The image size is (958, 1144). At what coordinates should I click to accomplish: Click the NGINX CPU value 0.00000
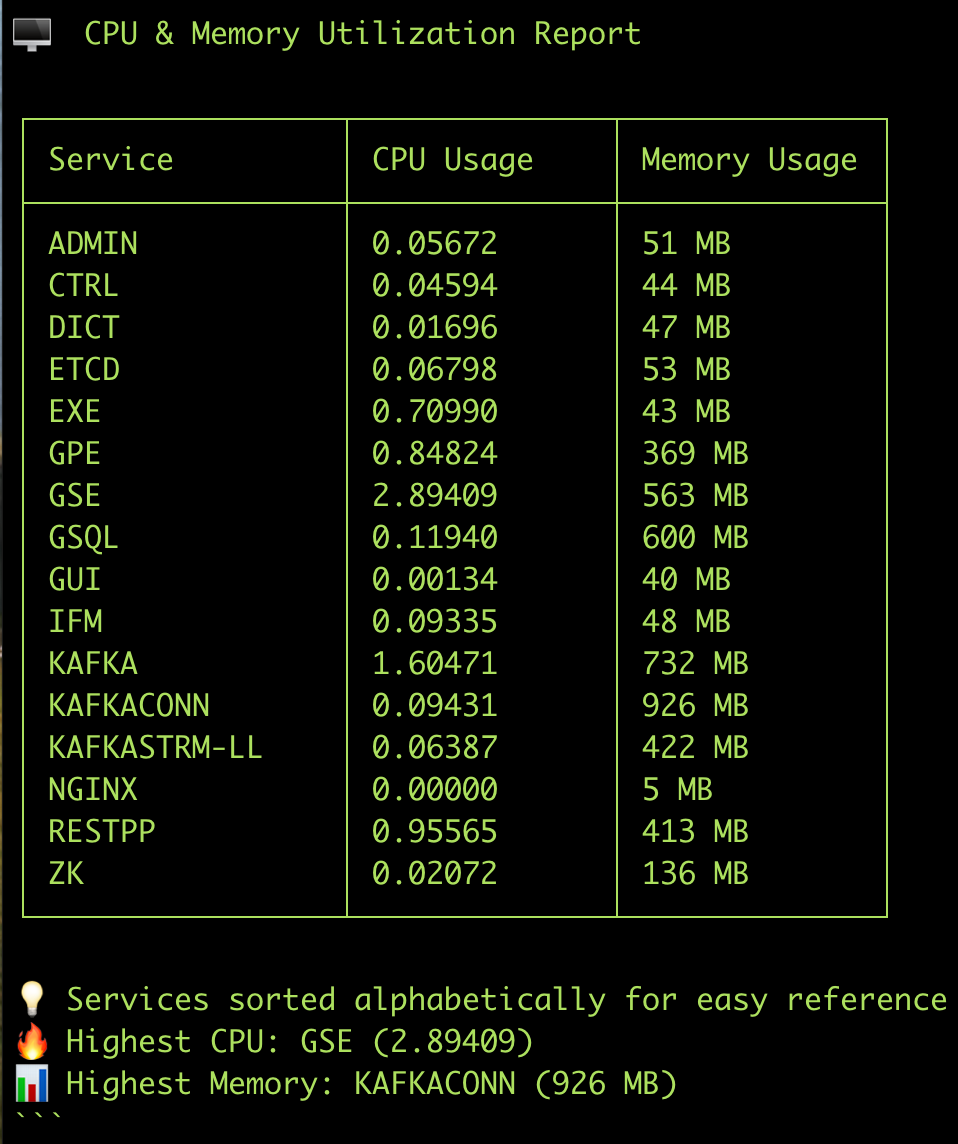(x=434, y=789)
